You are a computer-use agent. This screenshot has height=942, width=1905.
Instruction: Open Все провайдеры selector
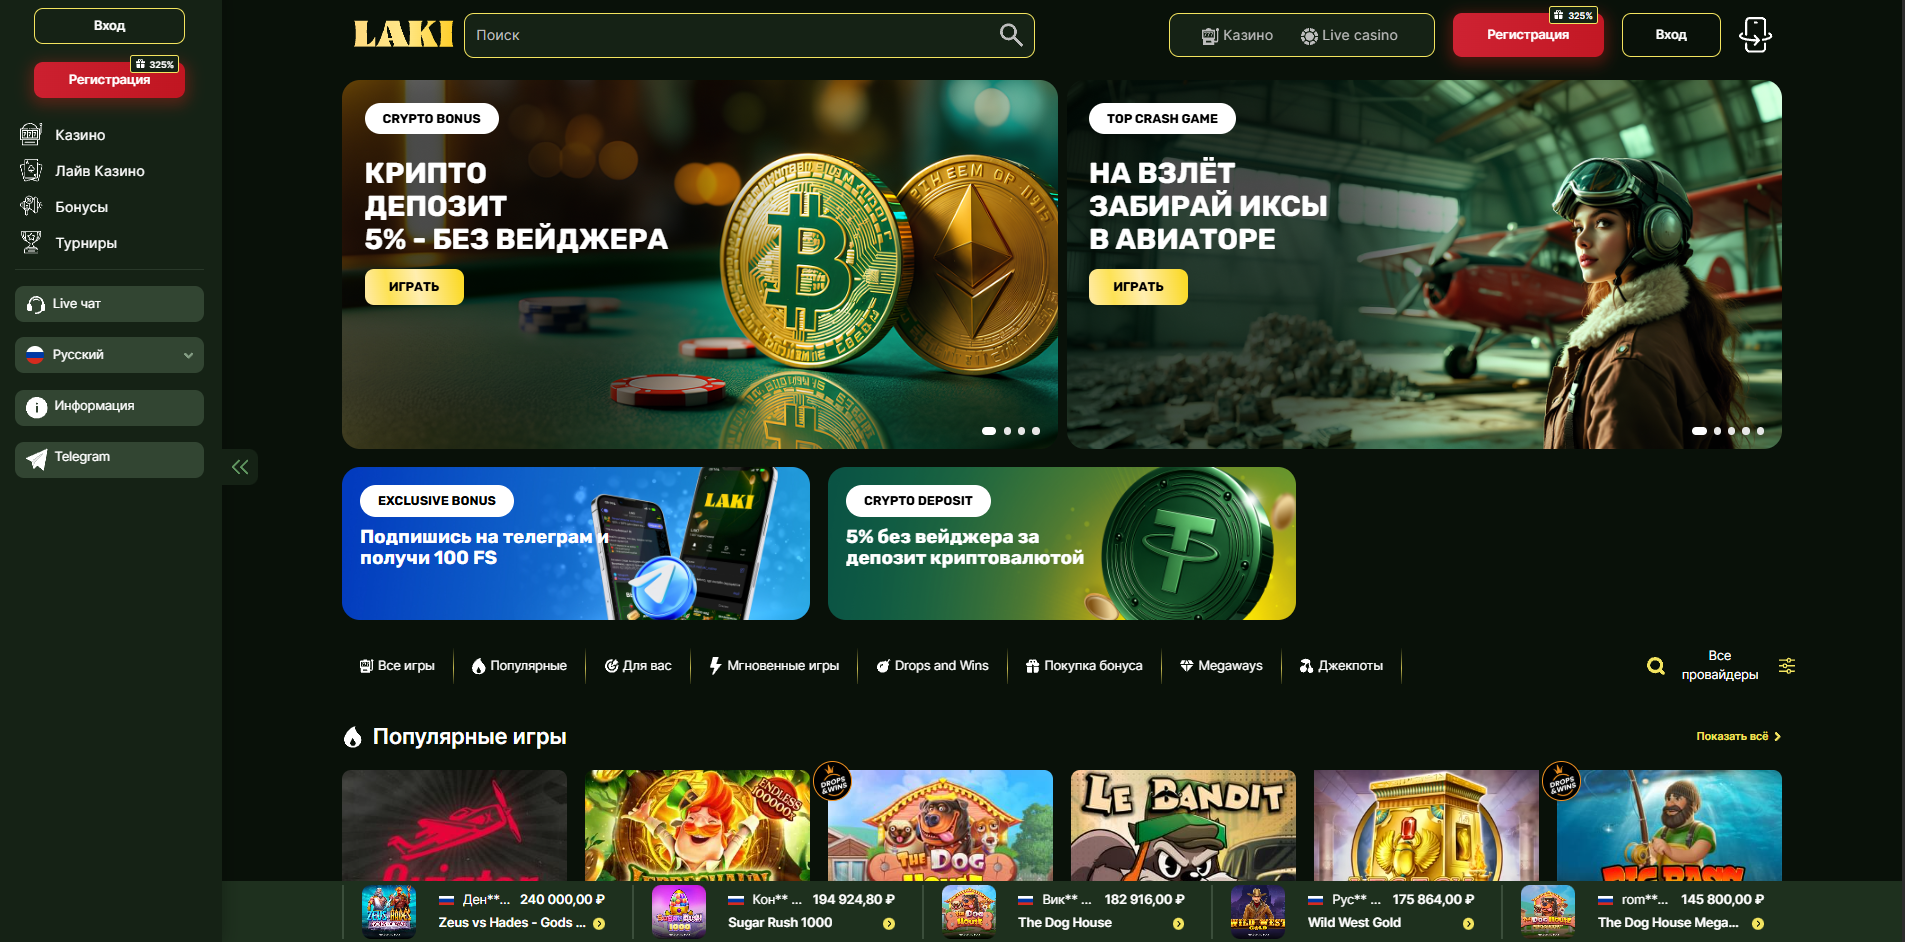click(1719, 665)
